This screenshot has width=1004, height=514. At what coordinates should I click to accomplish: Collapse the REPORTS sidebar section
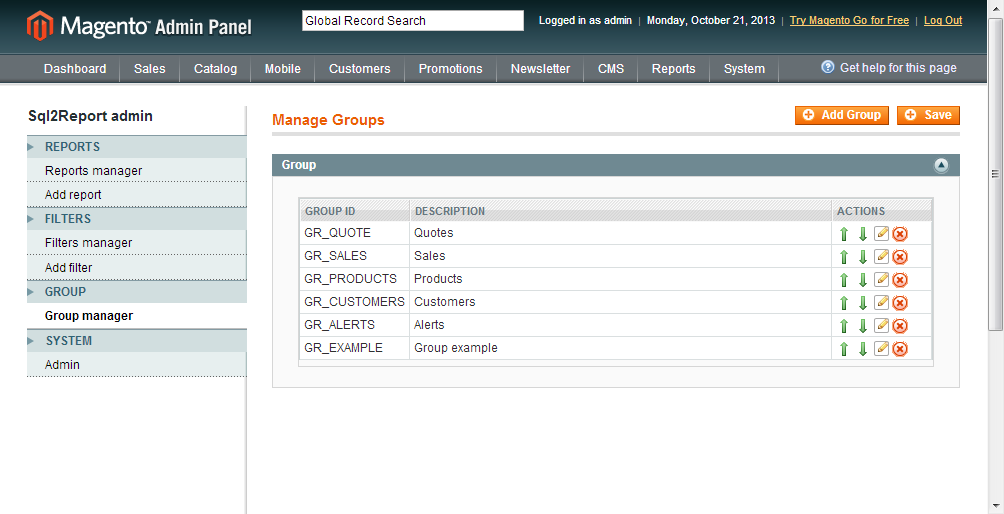[31, 147]
